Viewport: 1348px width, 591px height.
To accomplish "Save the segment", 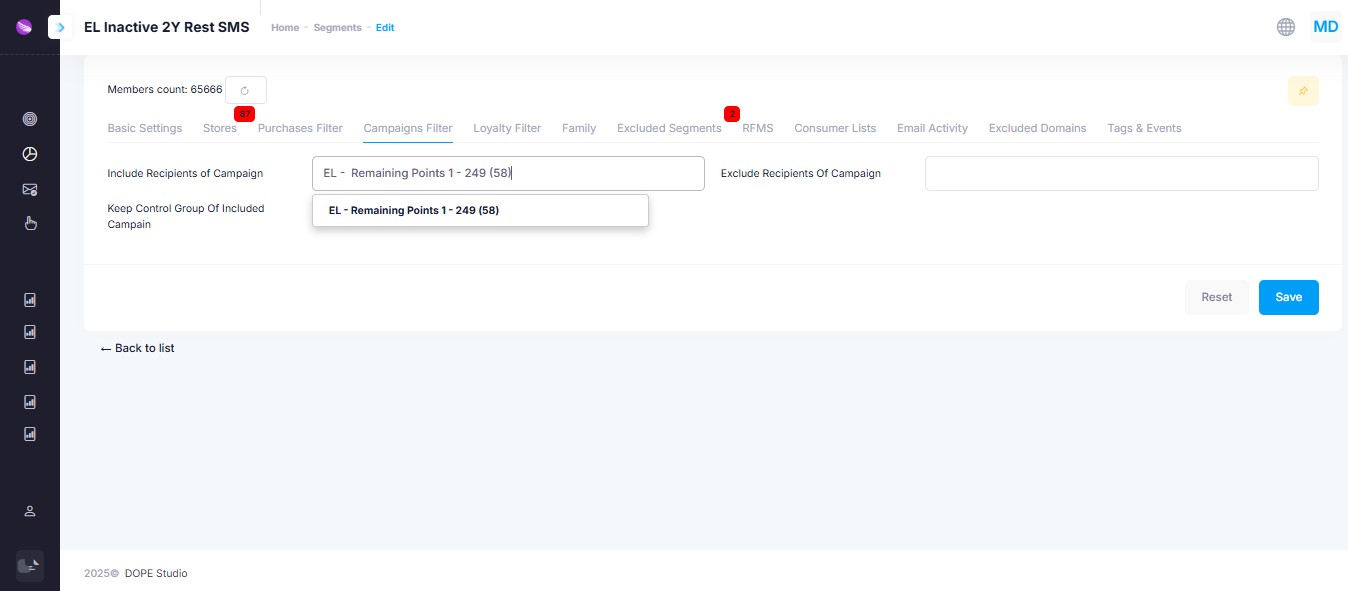I will tap(1288, 297).
